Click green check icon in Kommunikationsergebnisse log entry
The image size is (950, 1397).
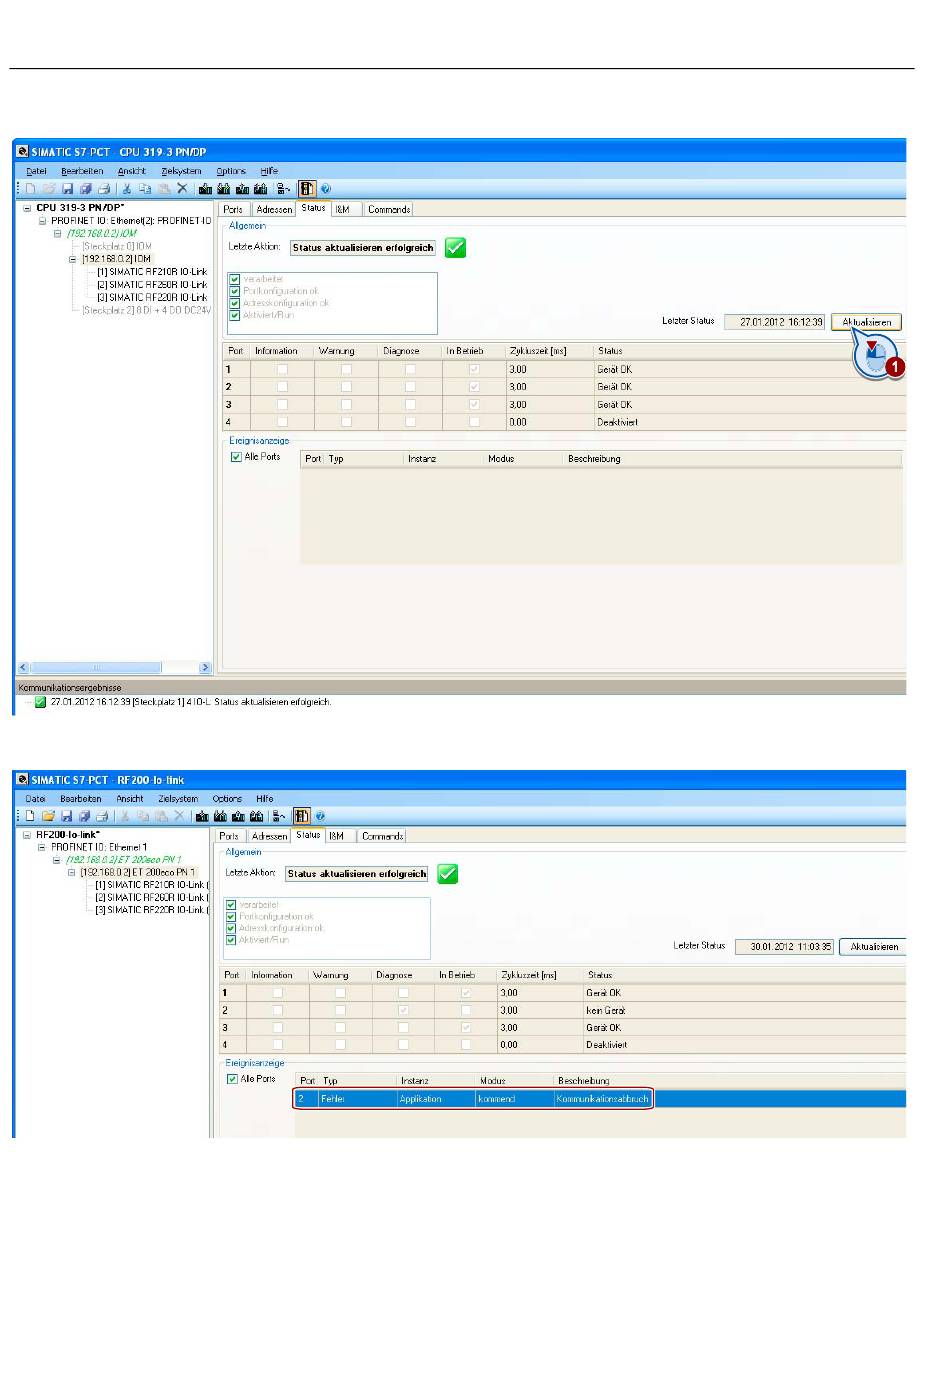click(x=40, y=702)
